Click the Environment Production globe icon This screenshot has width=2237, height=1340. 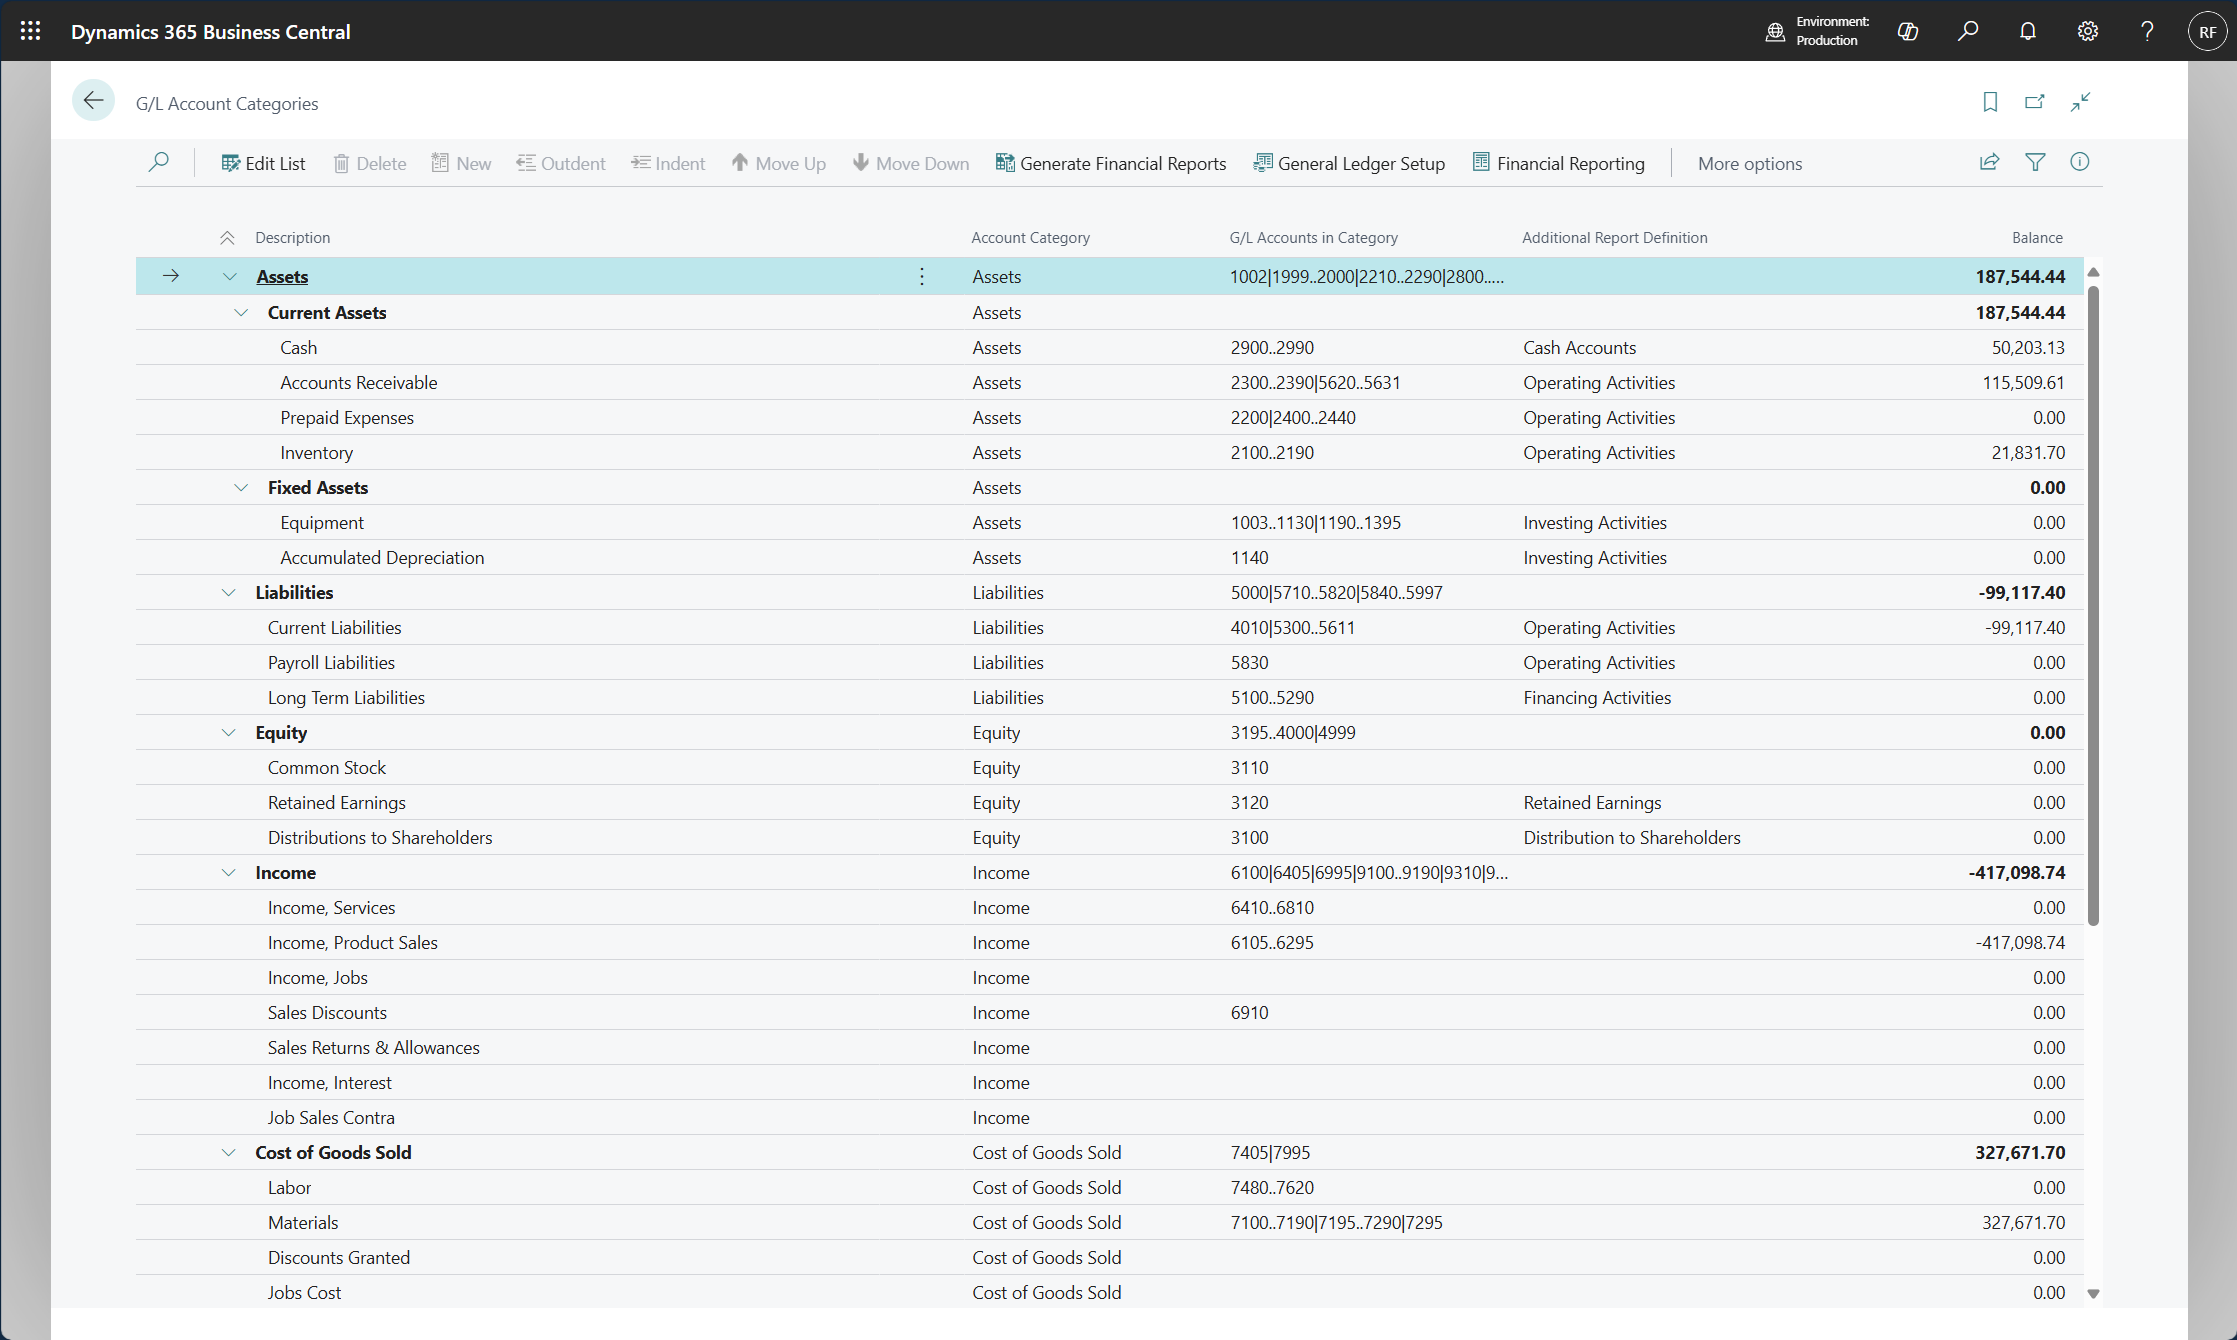point(1775,31)
